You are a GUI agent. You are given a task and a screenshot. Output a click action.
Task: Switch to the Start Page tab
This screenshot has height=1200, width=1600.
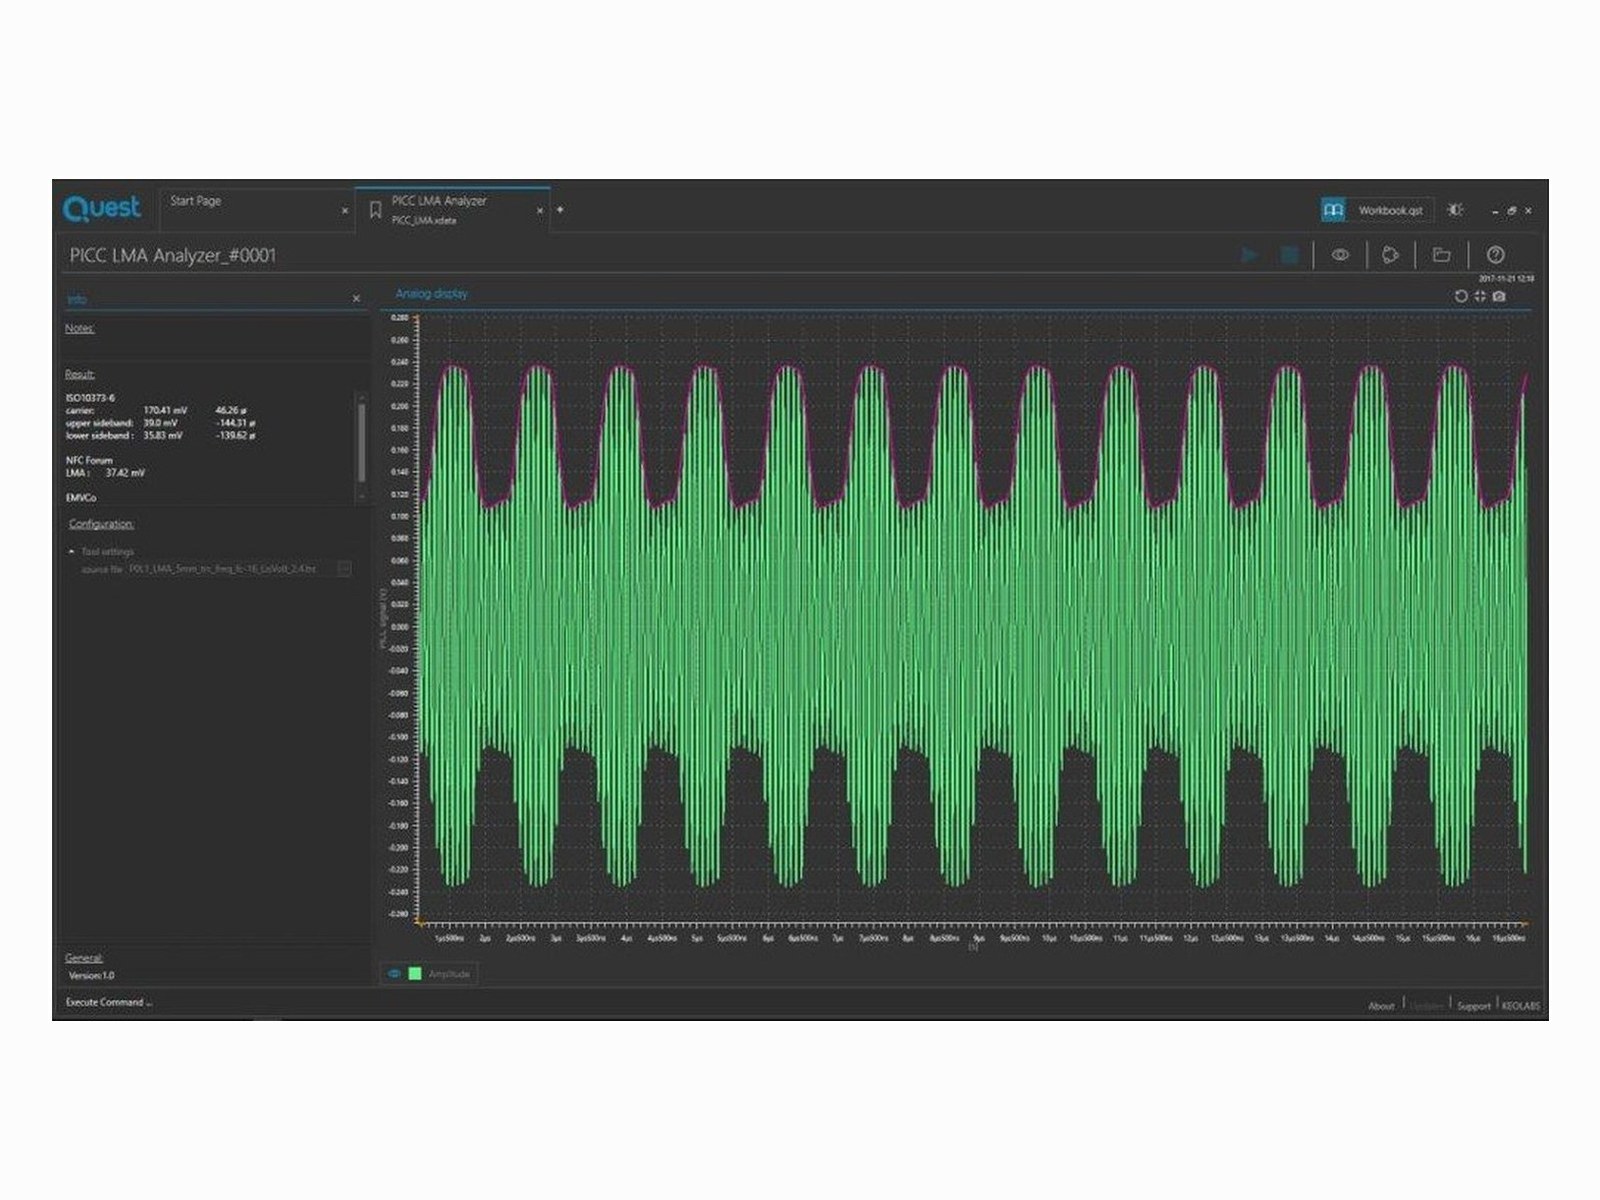[195, 201]
